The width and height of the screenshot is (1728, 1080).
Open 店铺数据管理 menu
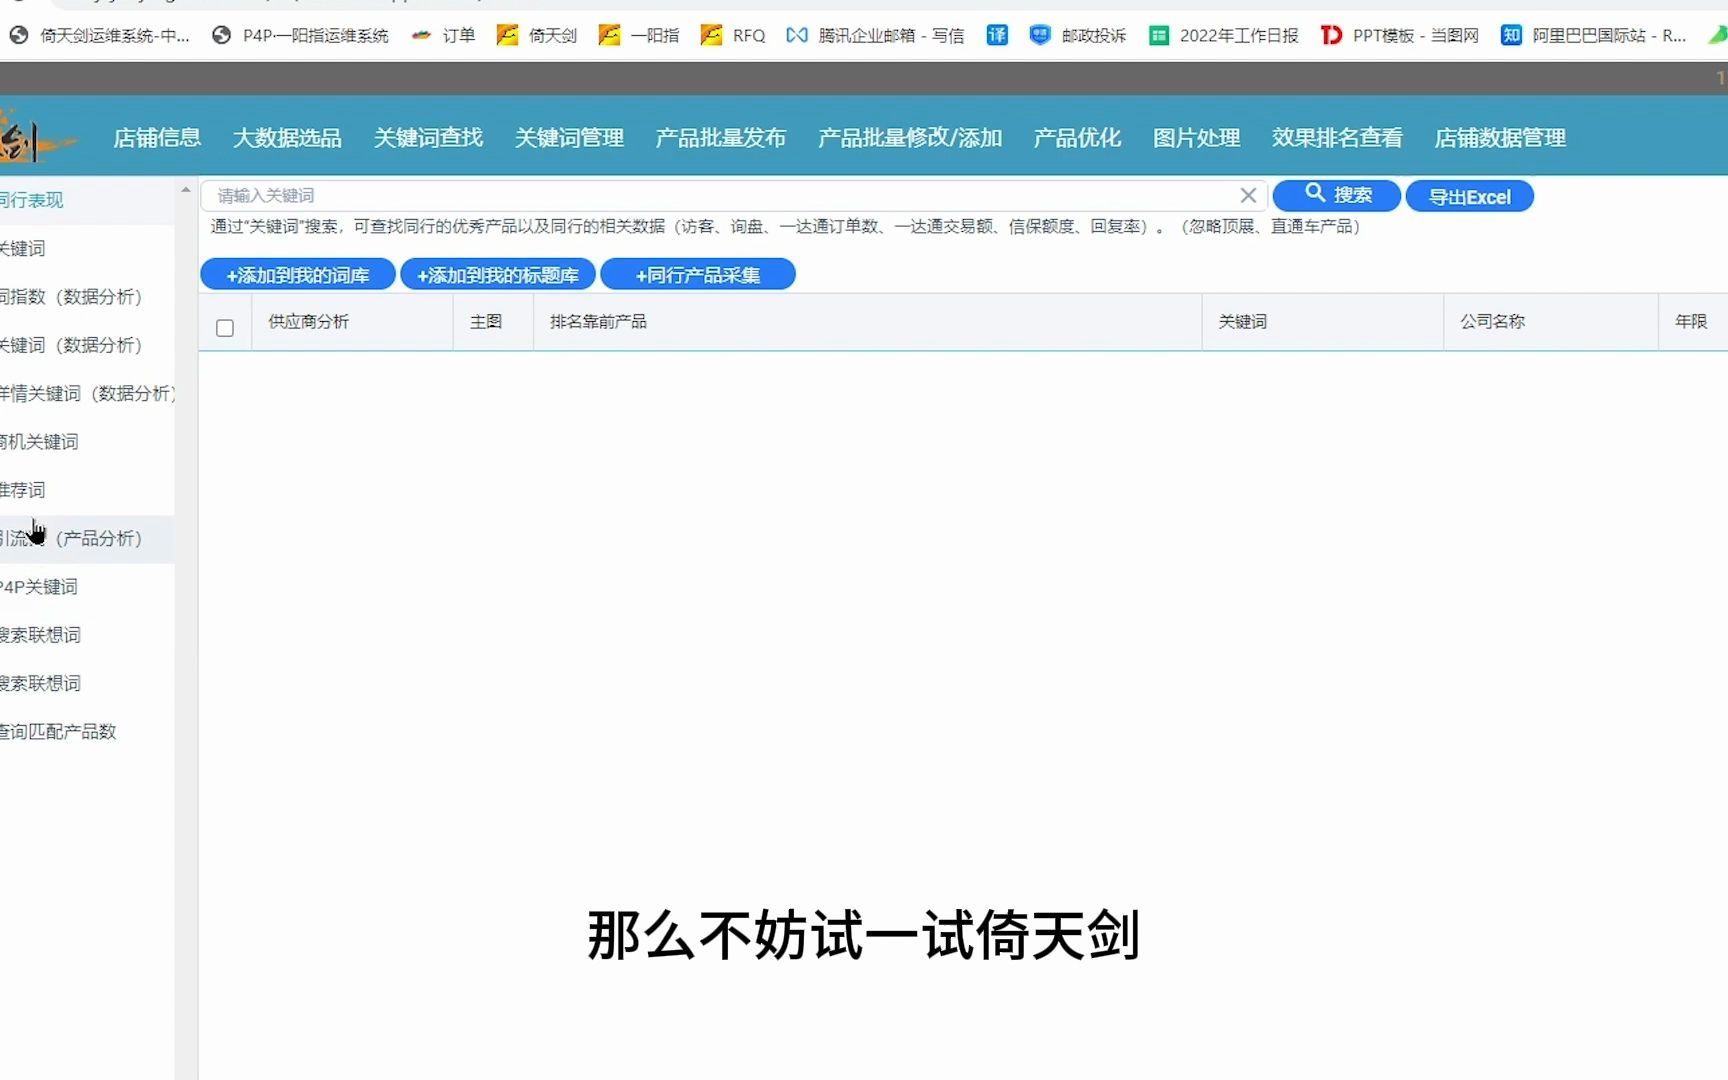pos(1500,138)
